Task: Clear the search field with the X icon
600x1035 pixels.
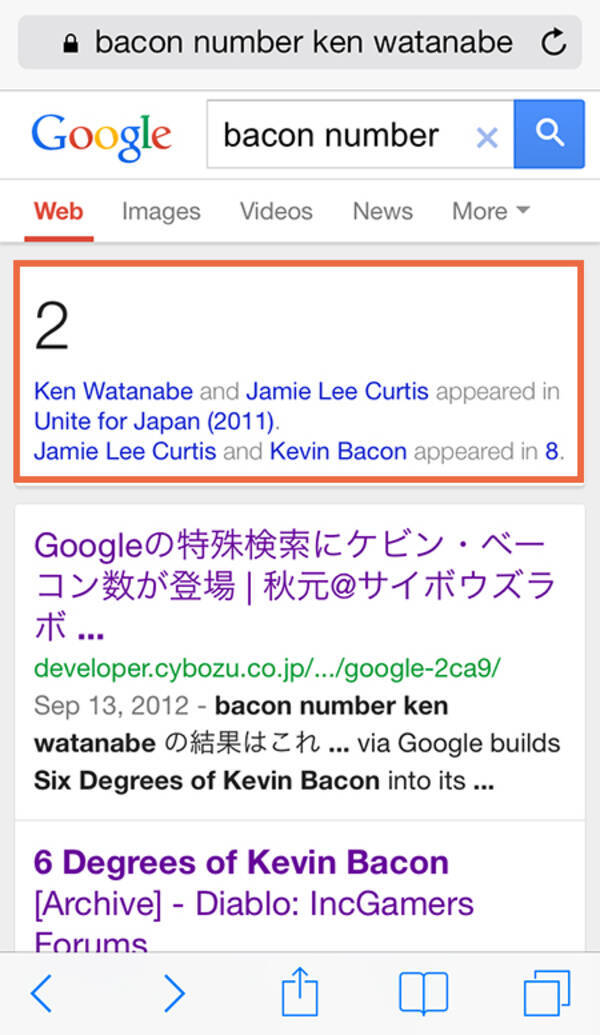Action: [487, 136]
